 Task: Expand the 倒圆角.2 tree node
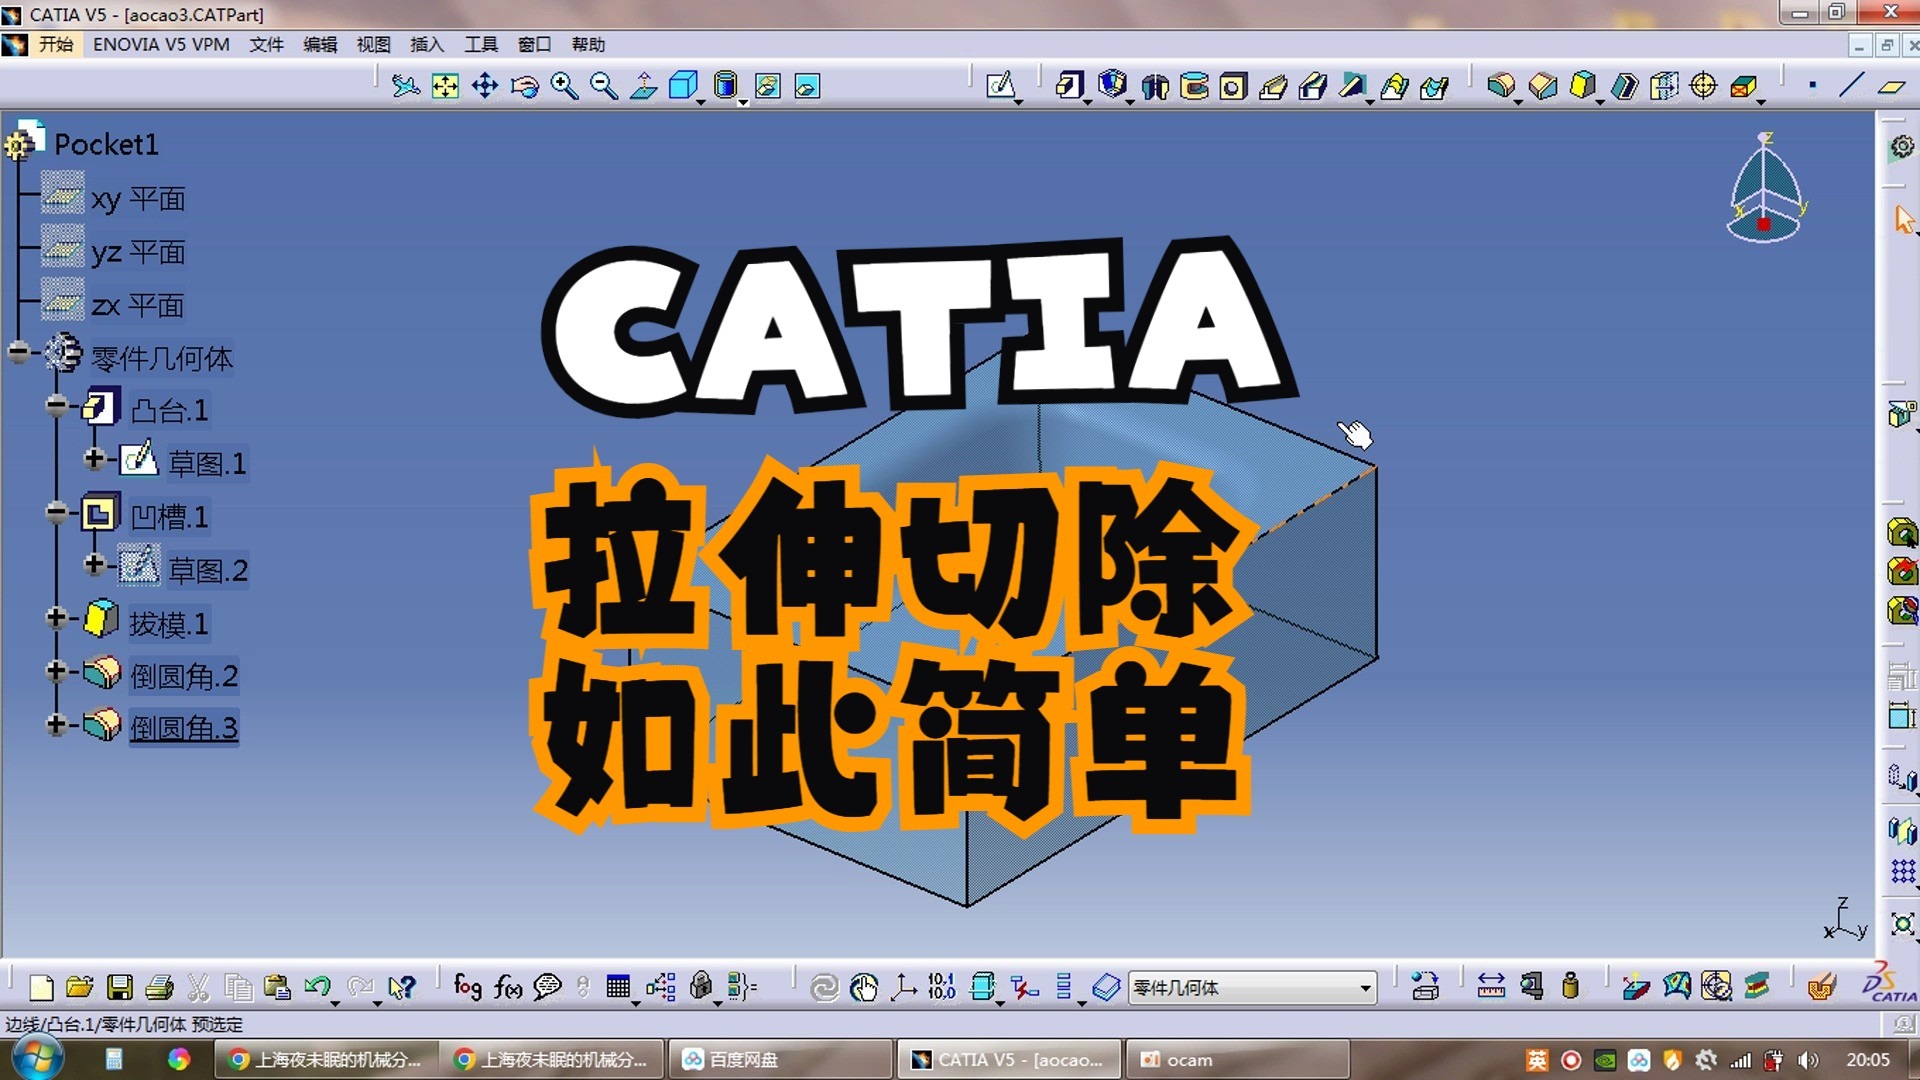pyautogui.click(x=57, y=671)
